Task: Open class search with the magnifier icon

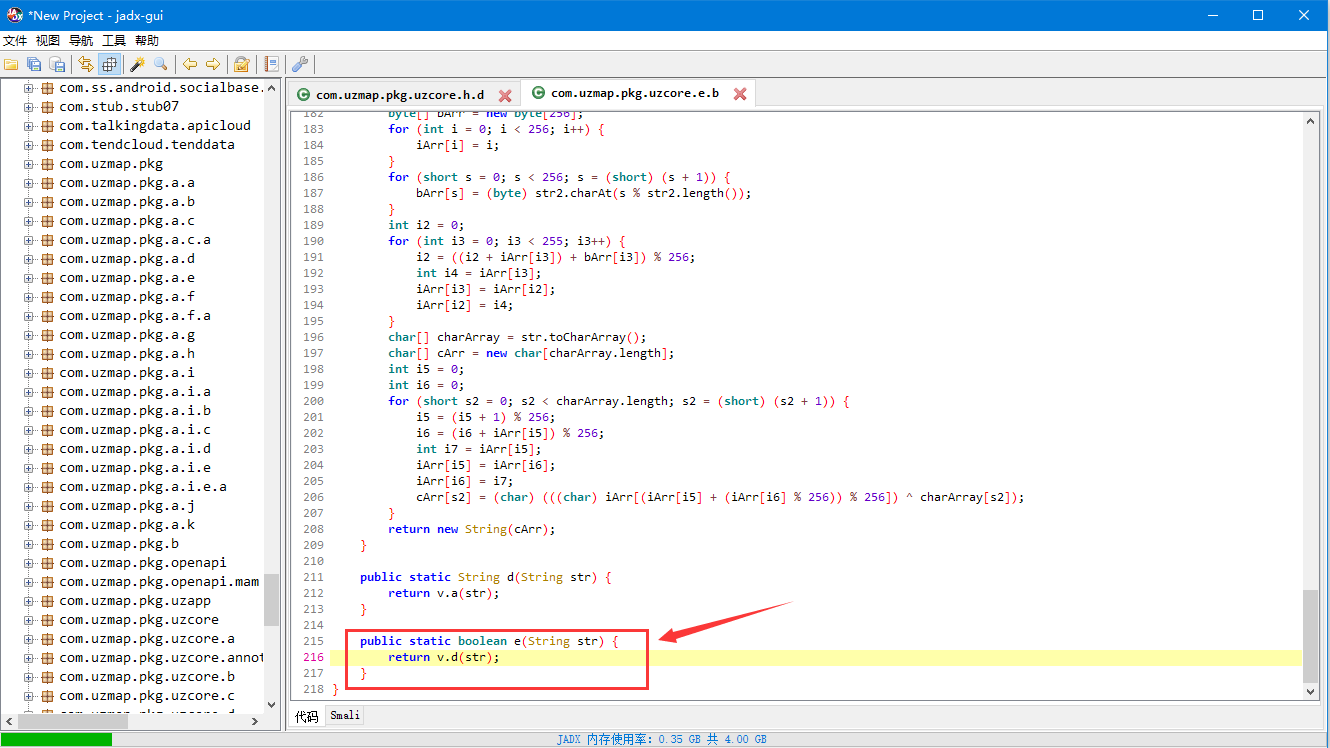Action: tap(160, 64)
